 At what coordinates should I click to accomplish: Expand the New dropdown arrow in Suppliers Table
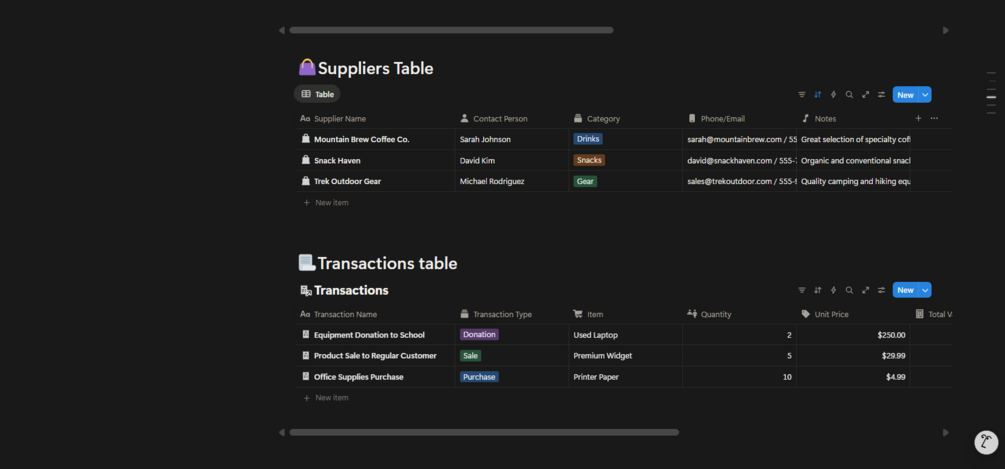click(925, 95)
